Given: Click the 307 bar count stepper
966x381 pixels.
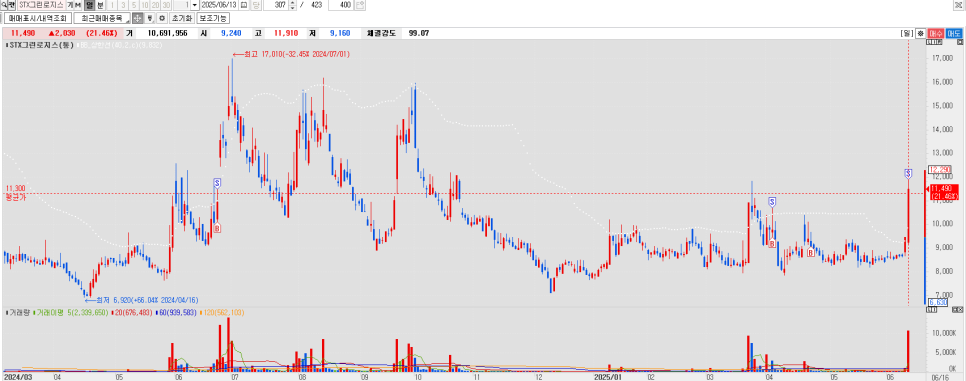Looking at the screenshot, I should point(292,5).
